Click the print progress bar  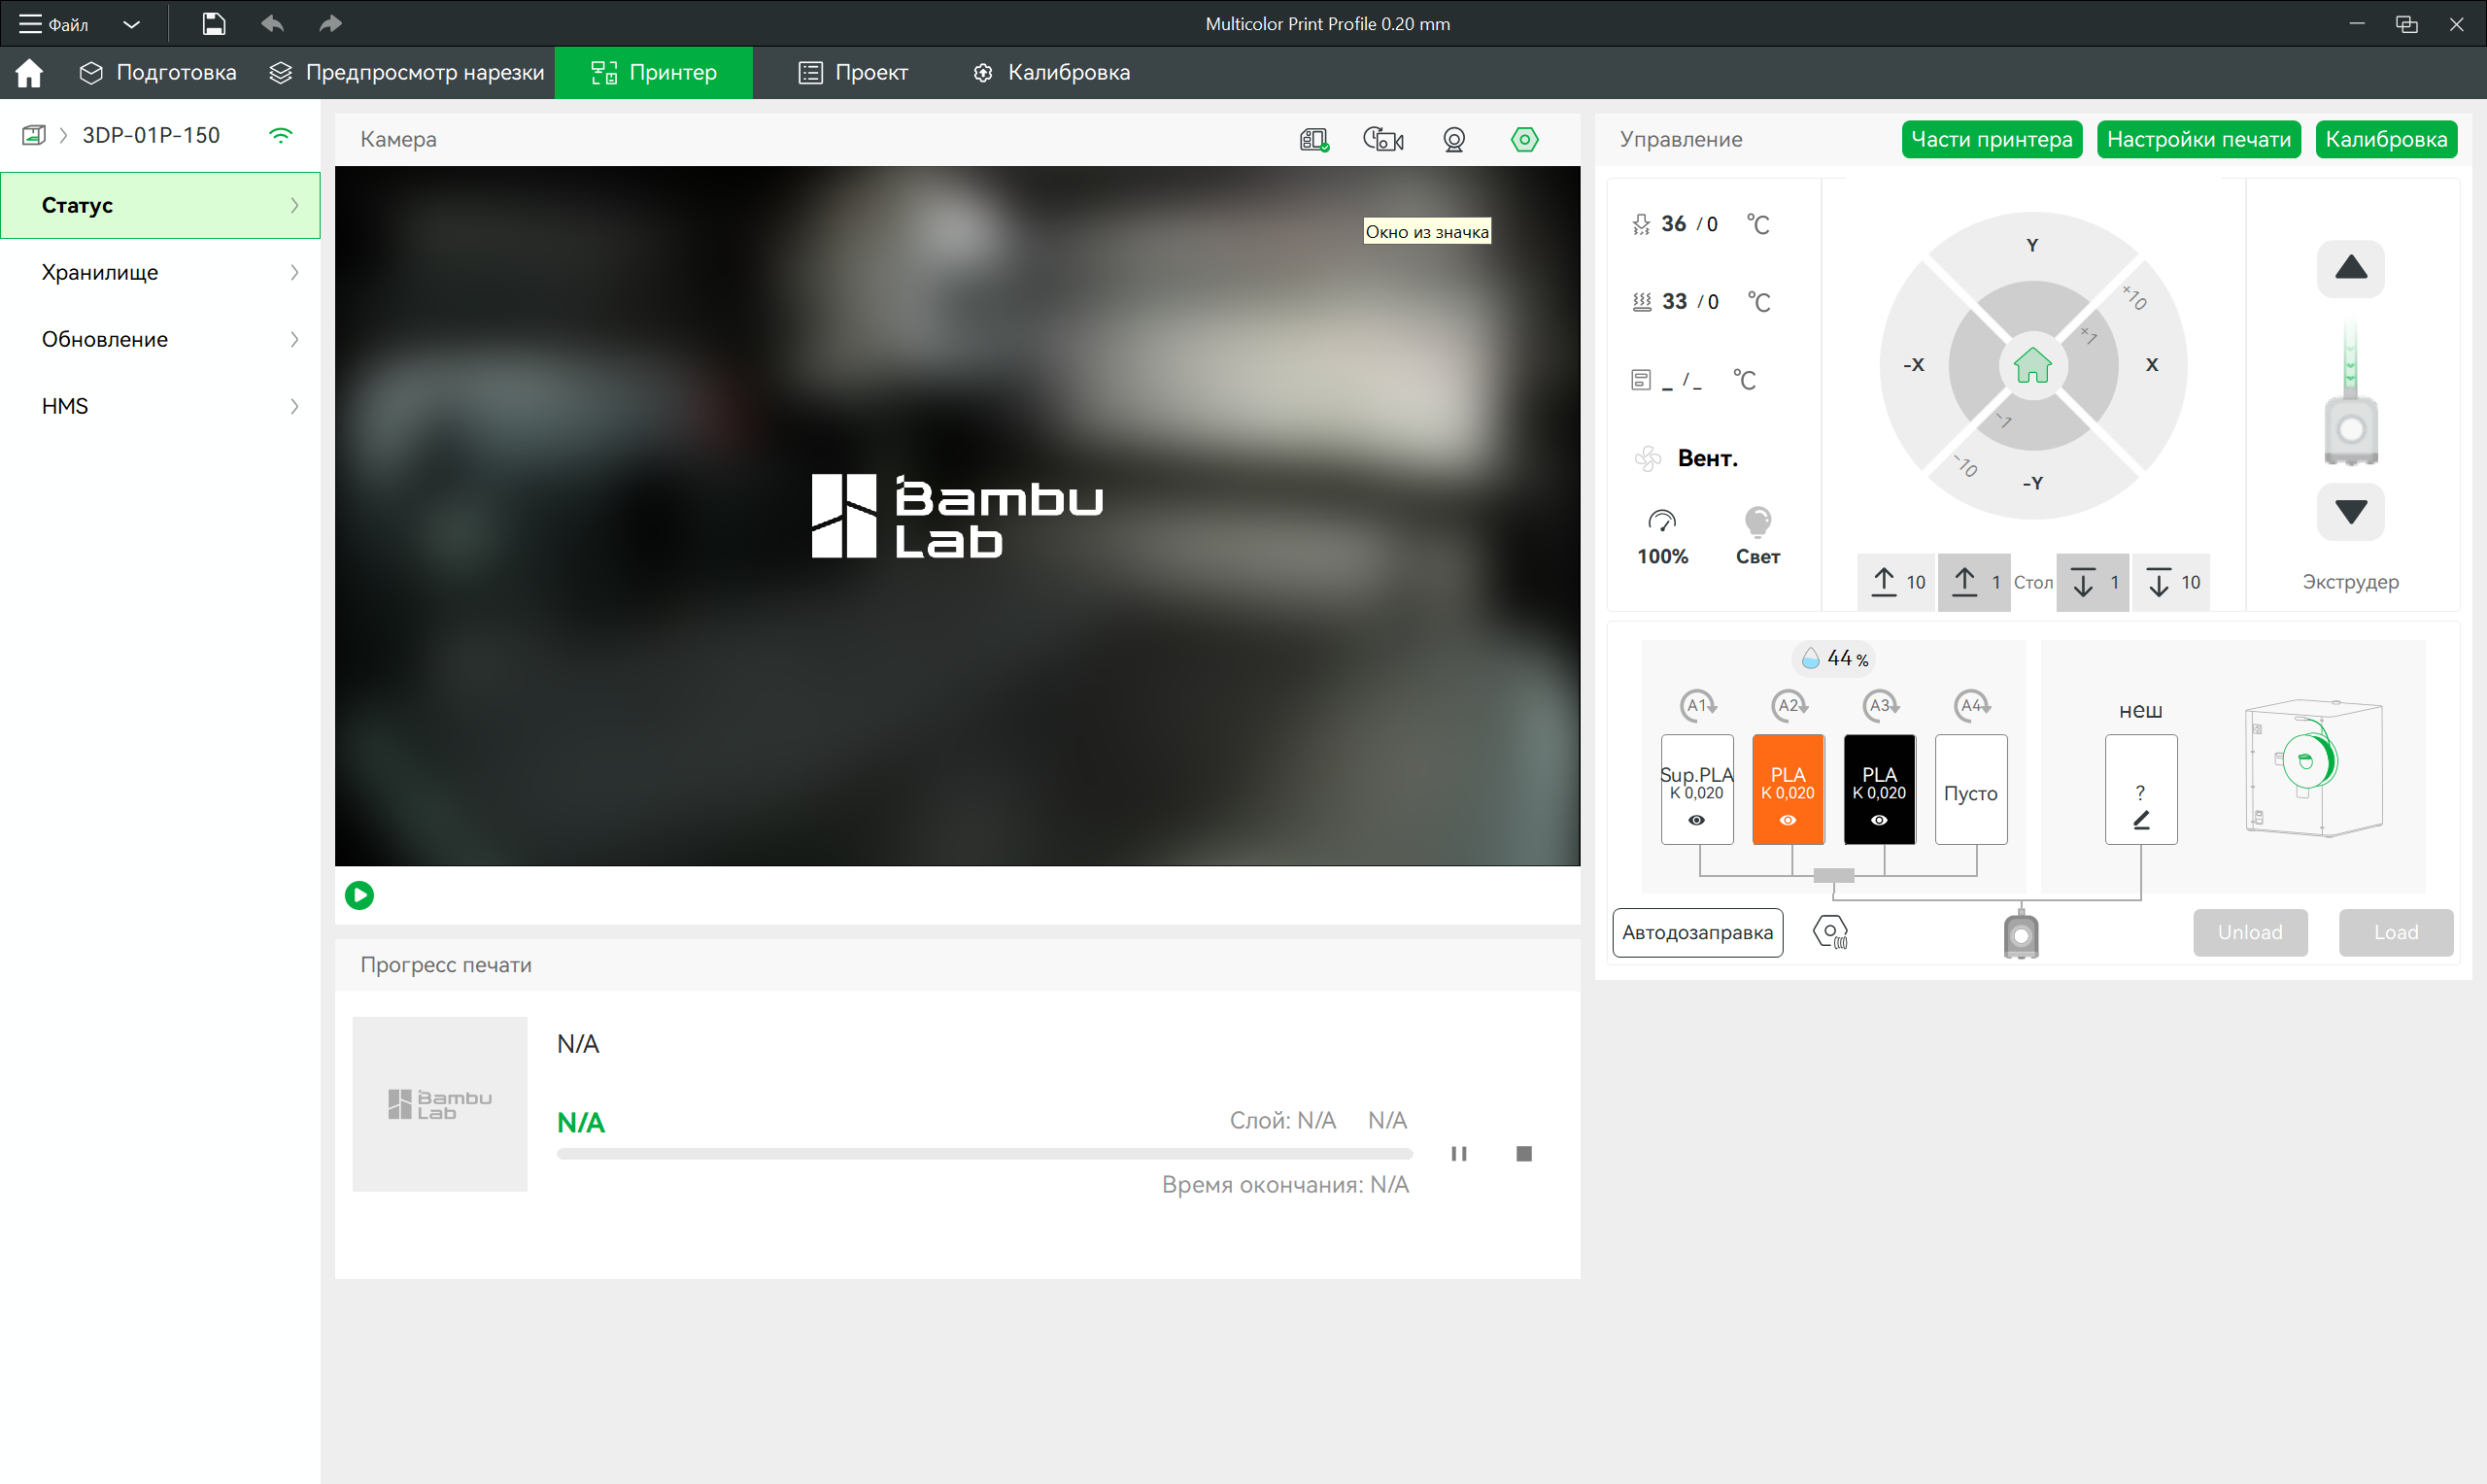[984, 1154]
